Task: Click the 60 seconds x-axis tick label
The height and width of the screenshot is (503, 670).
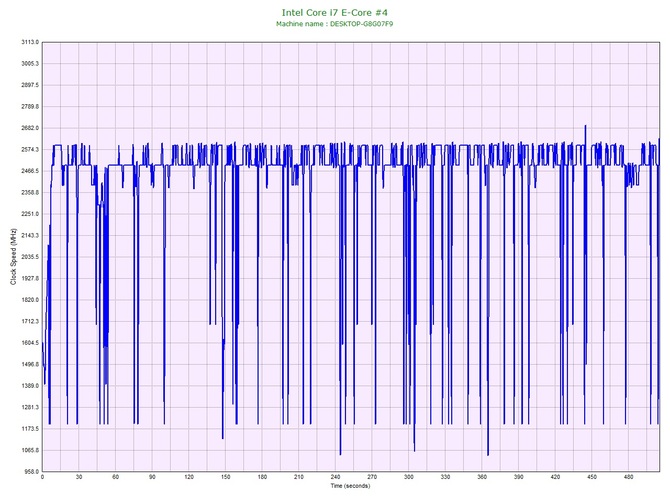Action: (115, 477)
